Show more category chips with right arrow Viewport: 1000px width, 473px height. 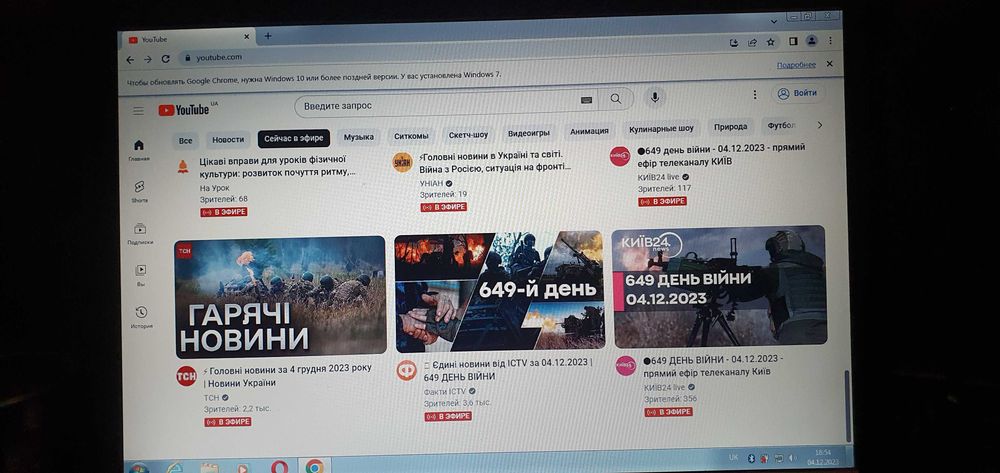(x=820, y=126)
